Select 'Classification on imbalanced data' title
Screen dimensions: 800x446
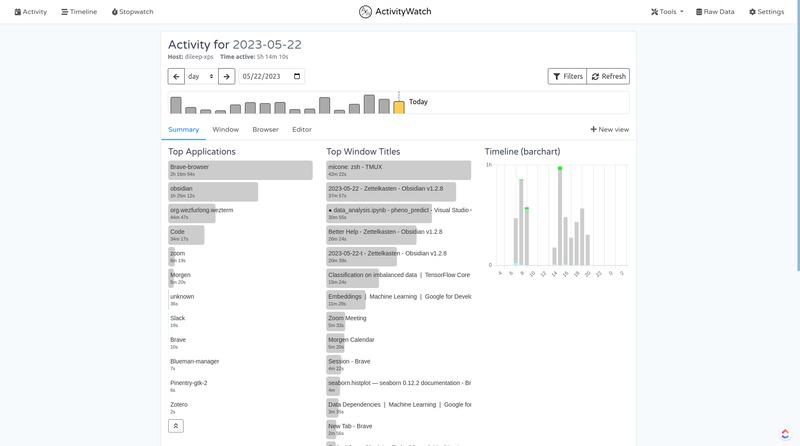pyautogui.click(x=398, y=278)
